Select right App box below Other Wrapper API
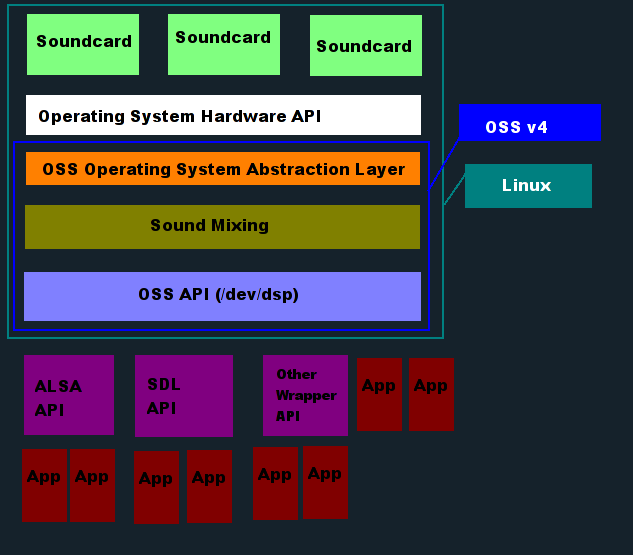 click(325, 482)
